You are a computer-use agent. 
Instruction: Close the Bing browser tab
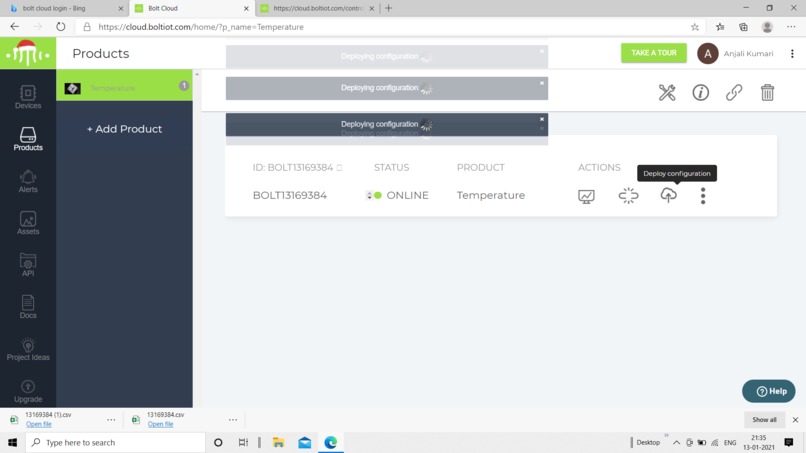click(121, 9)
